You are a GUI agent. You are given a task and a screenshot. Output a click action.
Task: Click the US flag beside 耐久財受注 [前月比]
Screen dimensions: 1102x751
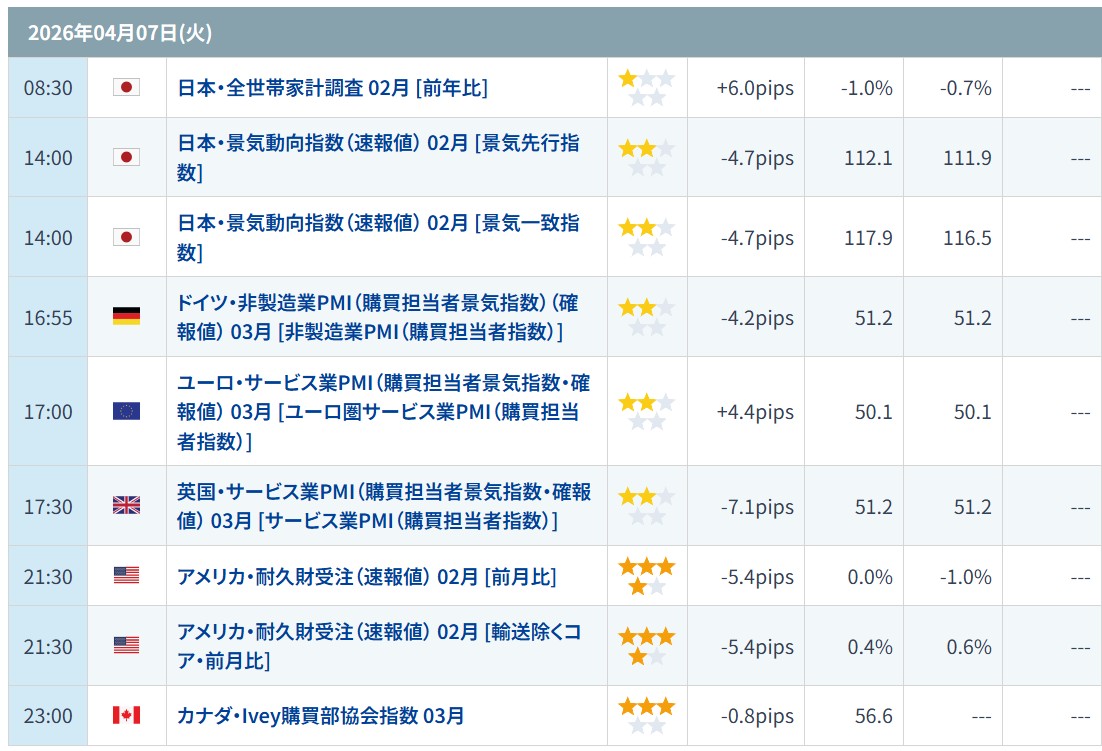click(x=126, y=576)
